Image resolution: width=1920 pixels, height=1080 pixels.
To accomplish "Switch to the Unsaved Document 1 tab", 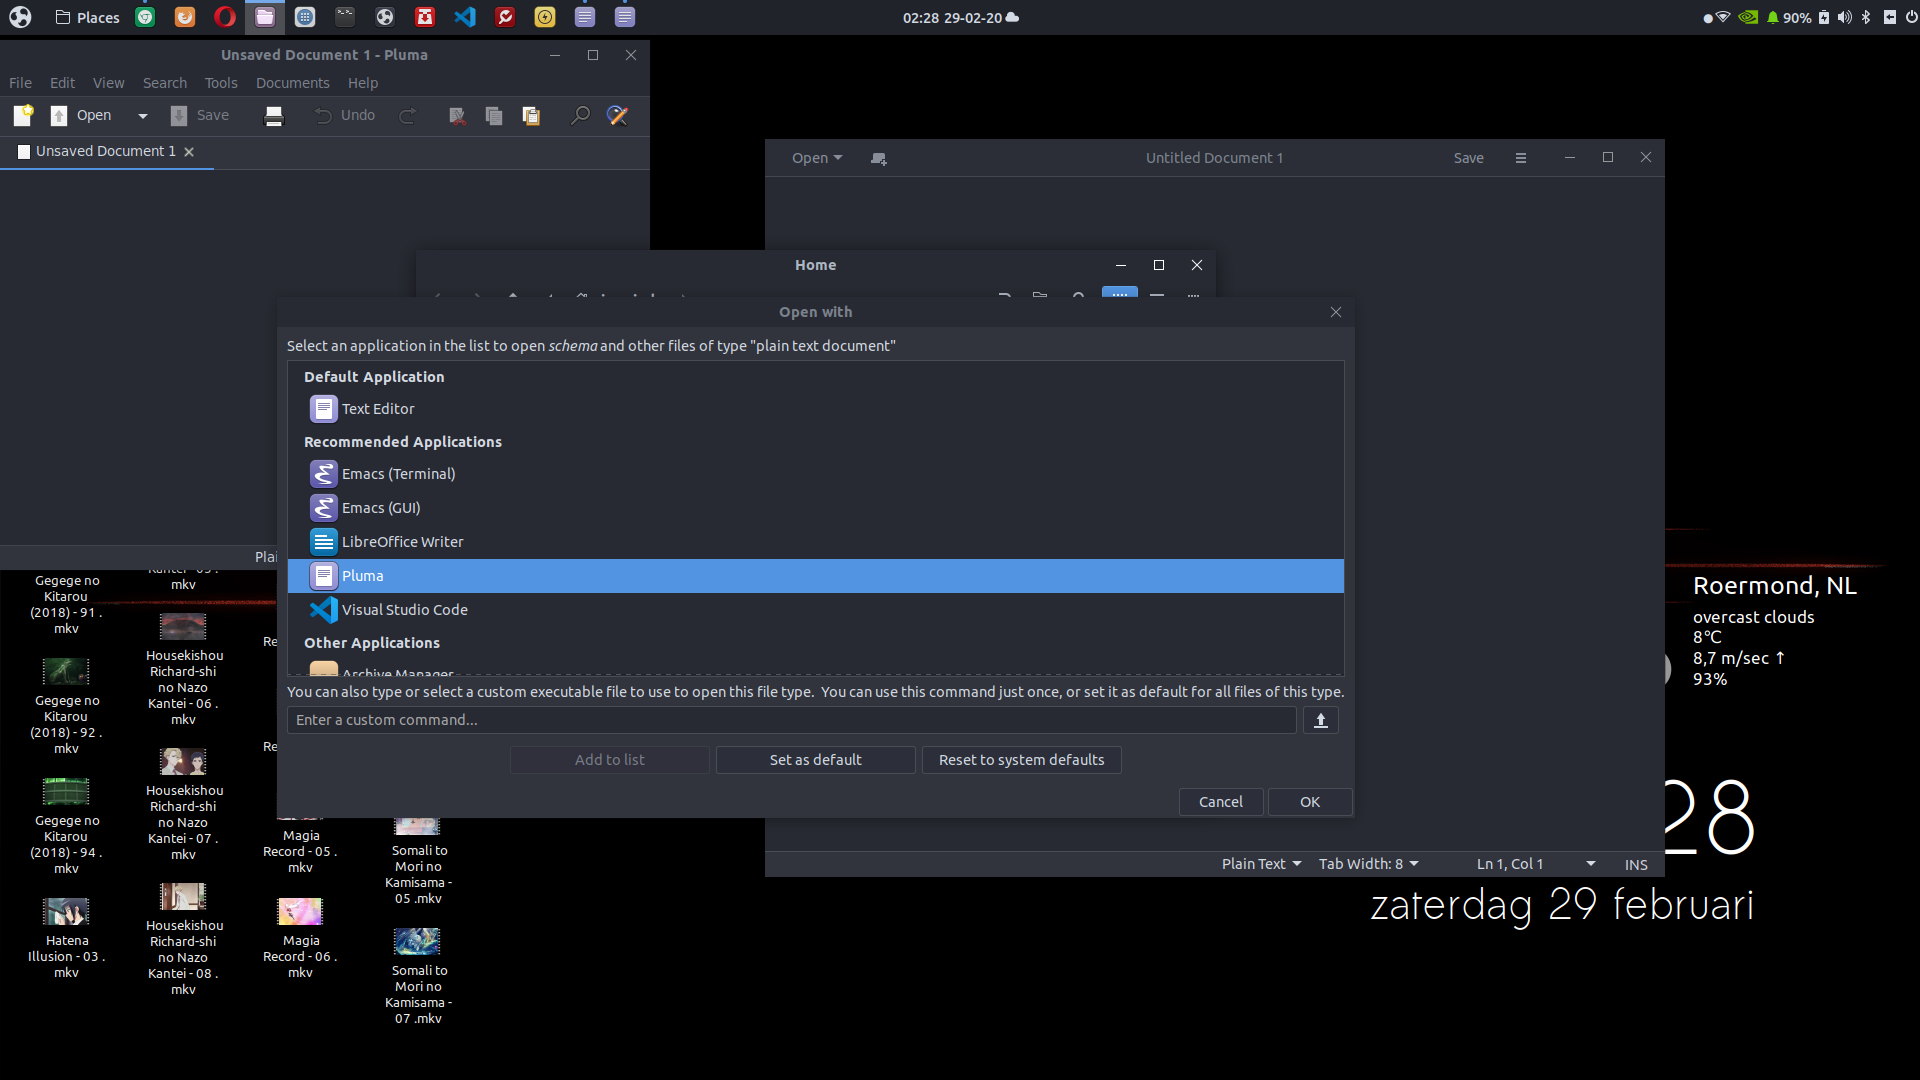I will click(x=105, y=151).
